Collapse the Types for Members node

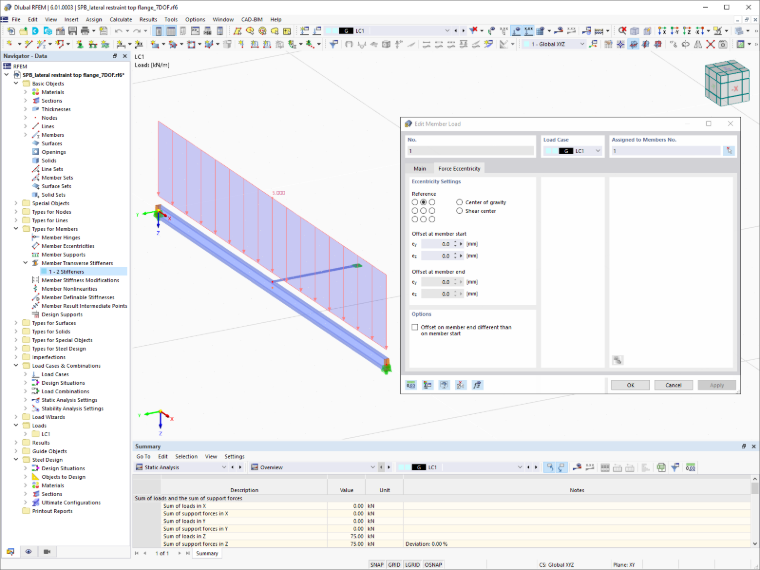[x=16, y=229]
